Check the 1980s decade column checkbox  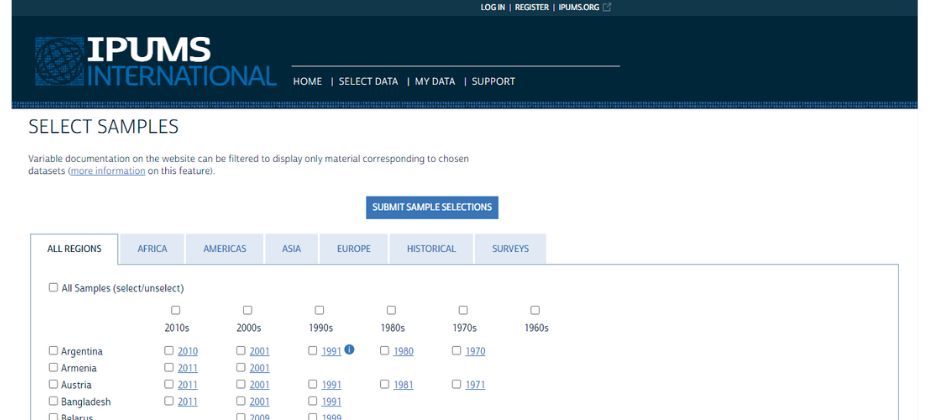391,310
